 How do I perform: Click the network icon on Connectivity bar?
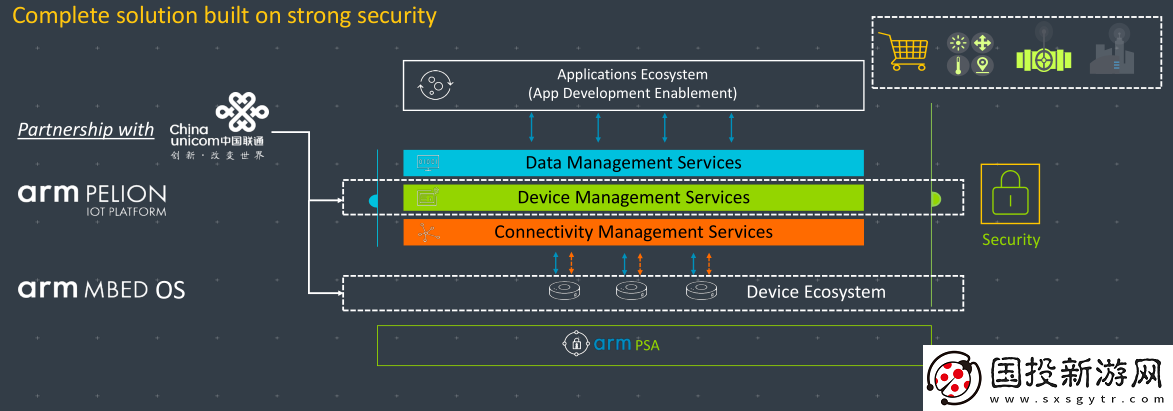[427, 233]
